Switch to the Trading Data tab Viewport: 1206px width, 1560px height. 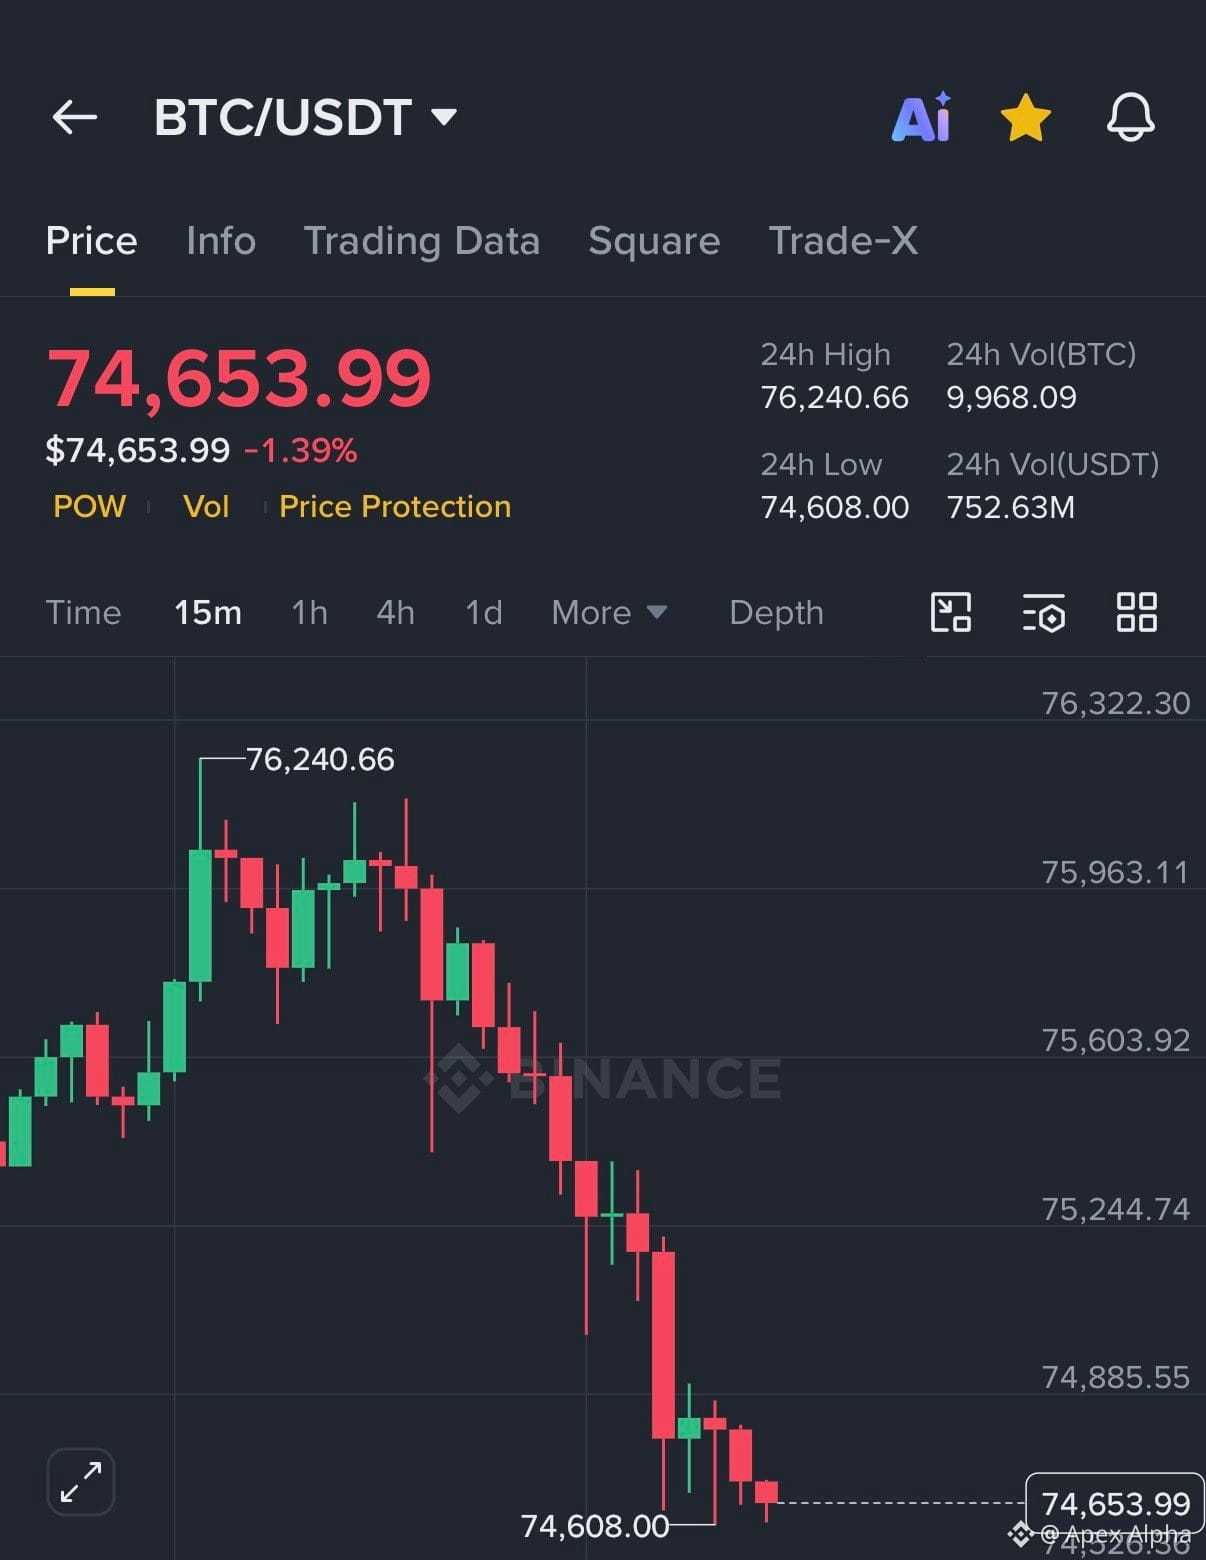[422, 241]
